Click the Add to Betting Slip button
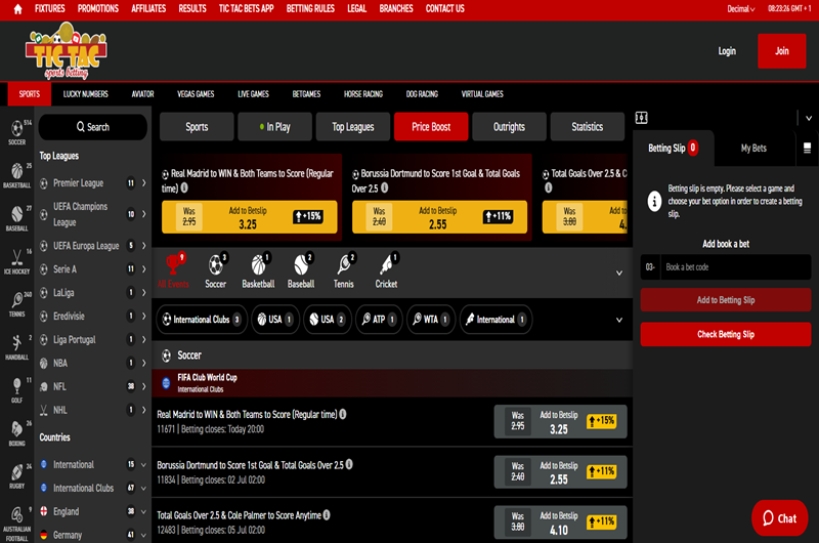This screenshot has height=543, width=819. point(726,300)
